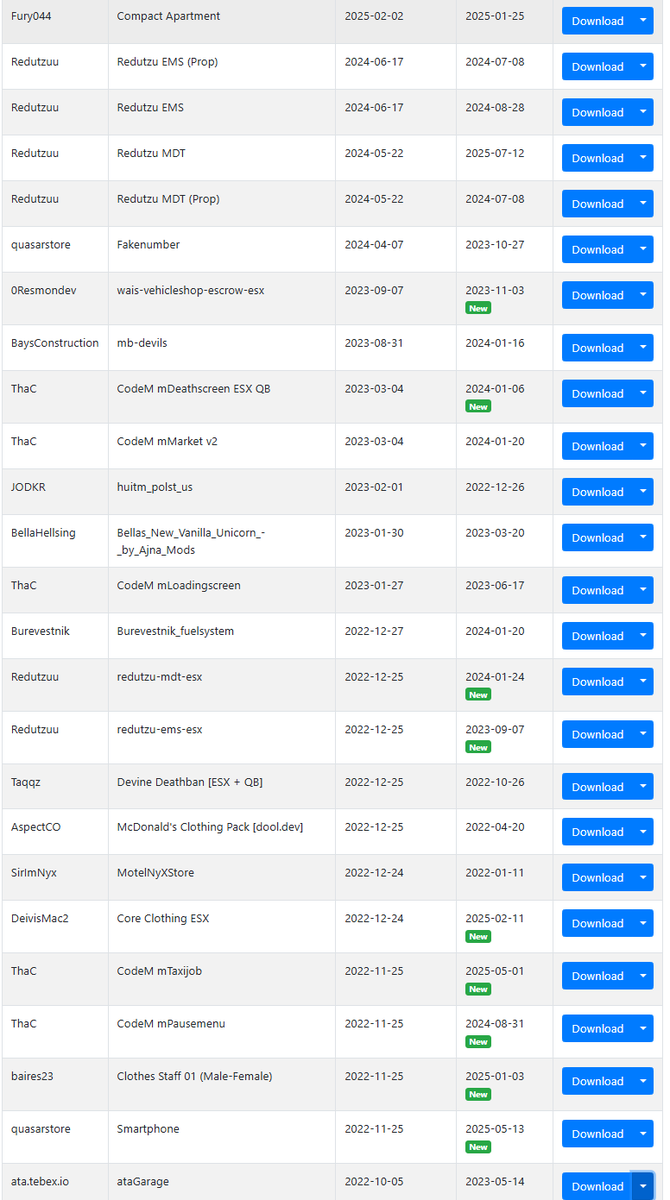Select the ata.tebex.io author cell

55,1182
